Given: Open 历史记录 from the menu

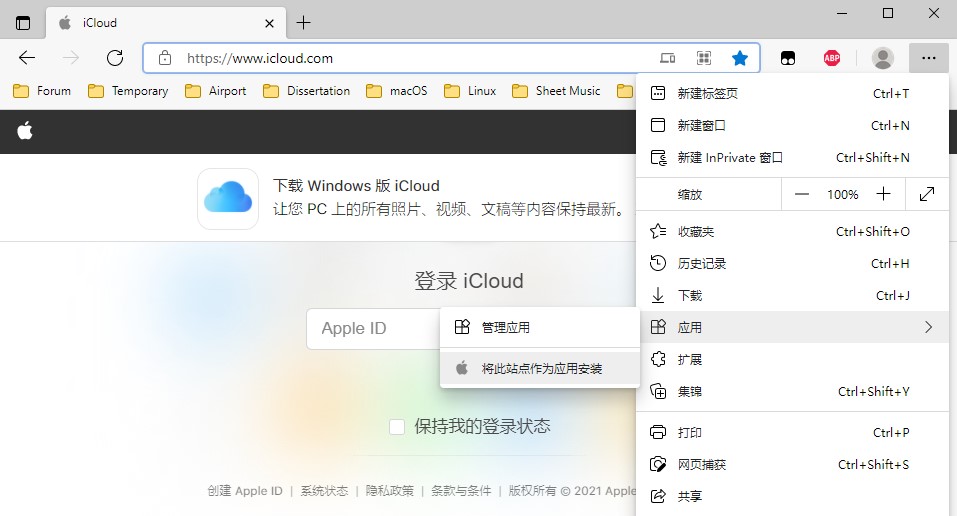Looking at the screenshot, I should (792, 264).
